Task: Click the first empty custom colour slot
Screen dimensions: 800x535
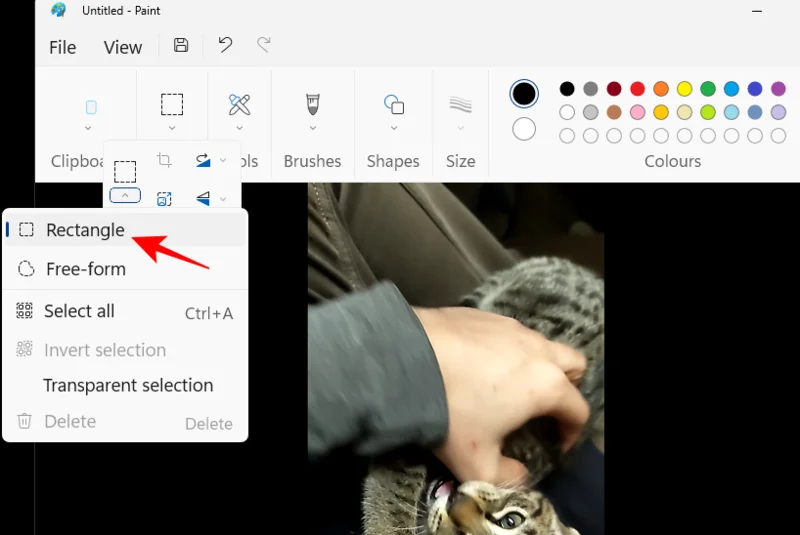Action: click(567, 136)
